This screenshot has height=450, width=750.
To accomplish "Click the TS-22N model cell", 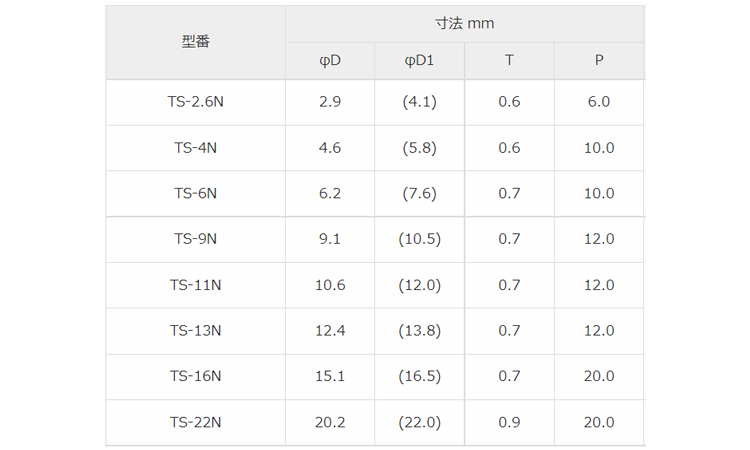I will coord(195,423).
